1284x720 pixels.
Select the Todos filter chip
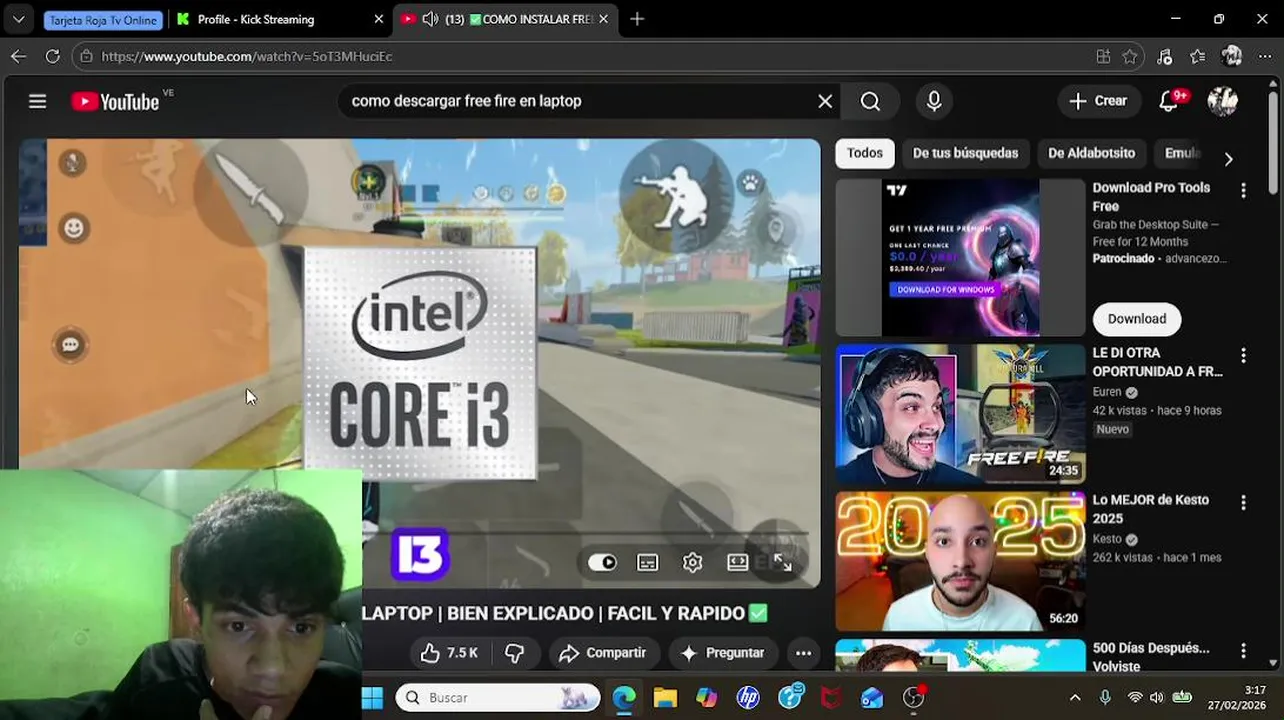coord(865,153)
